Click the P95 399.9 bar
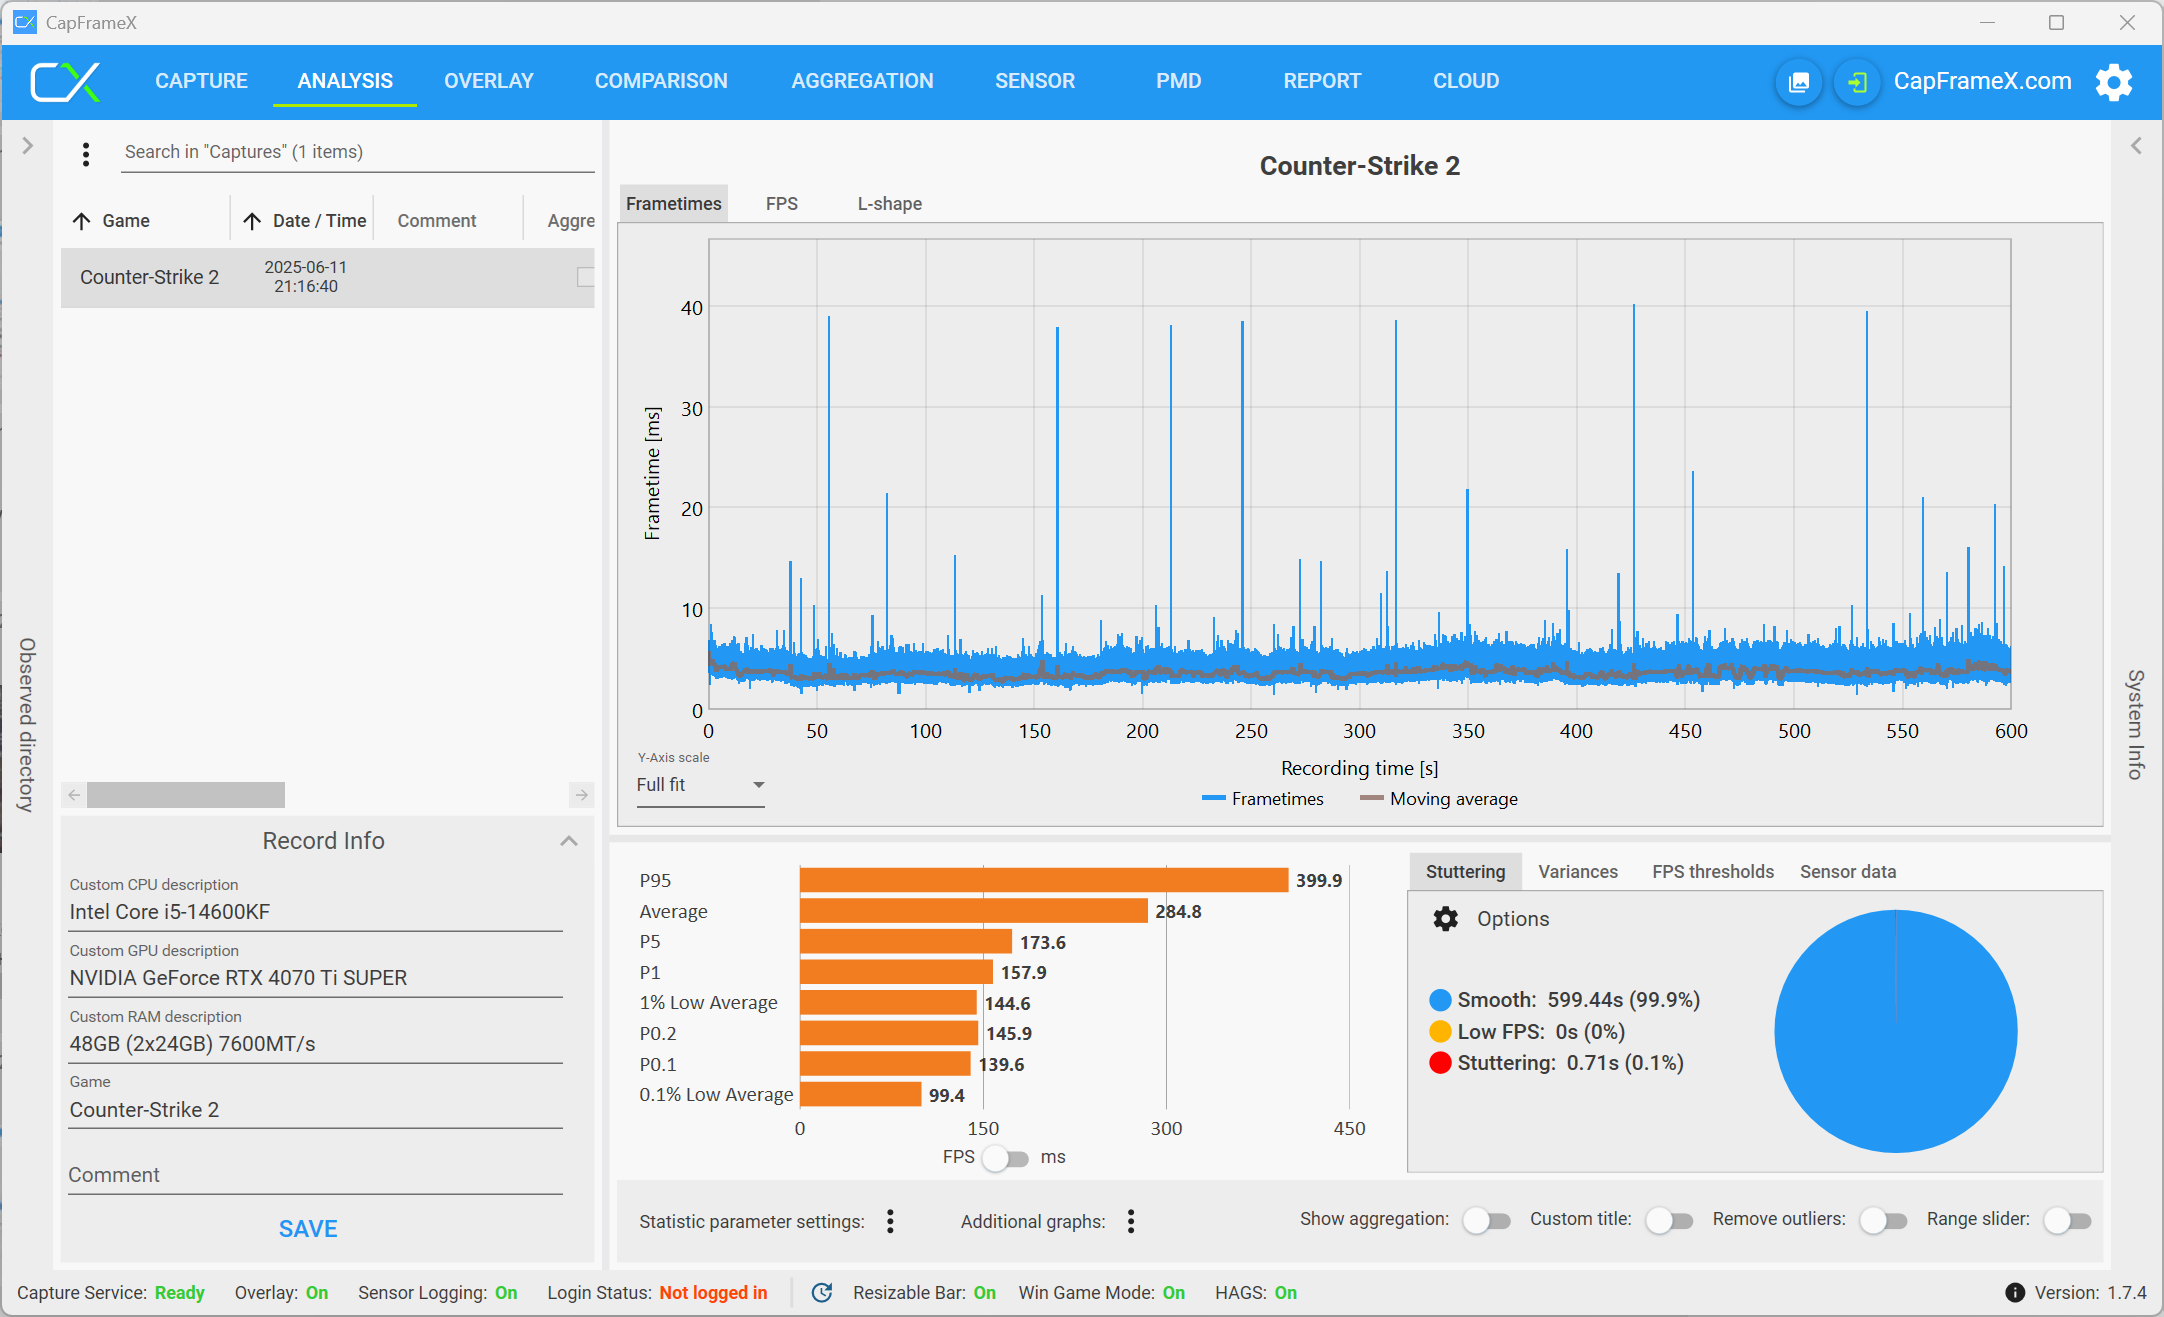 (x=1044, y=880)
